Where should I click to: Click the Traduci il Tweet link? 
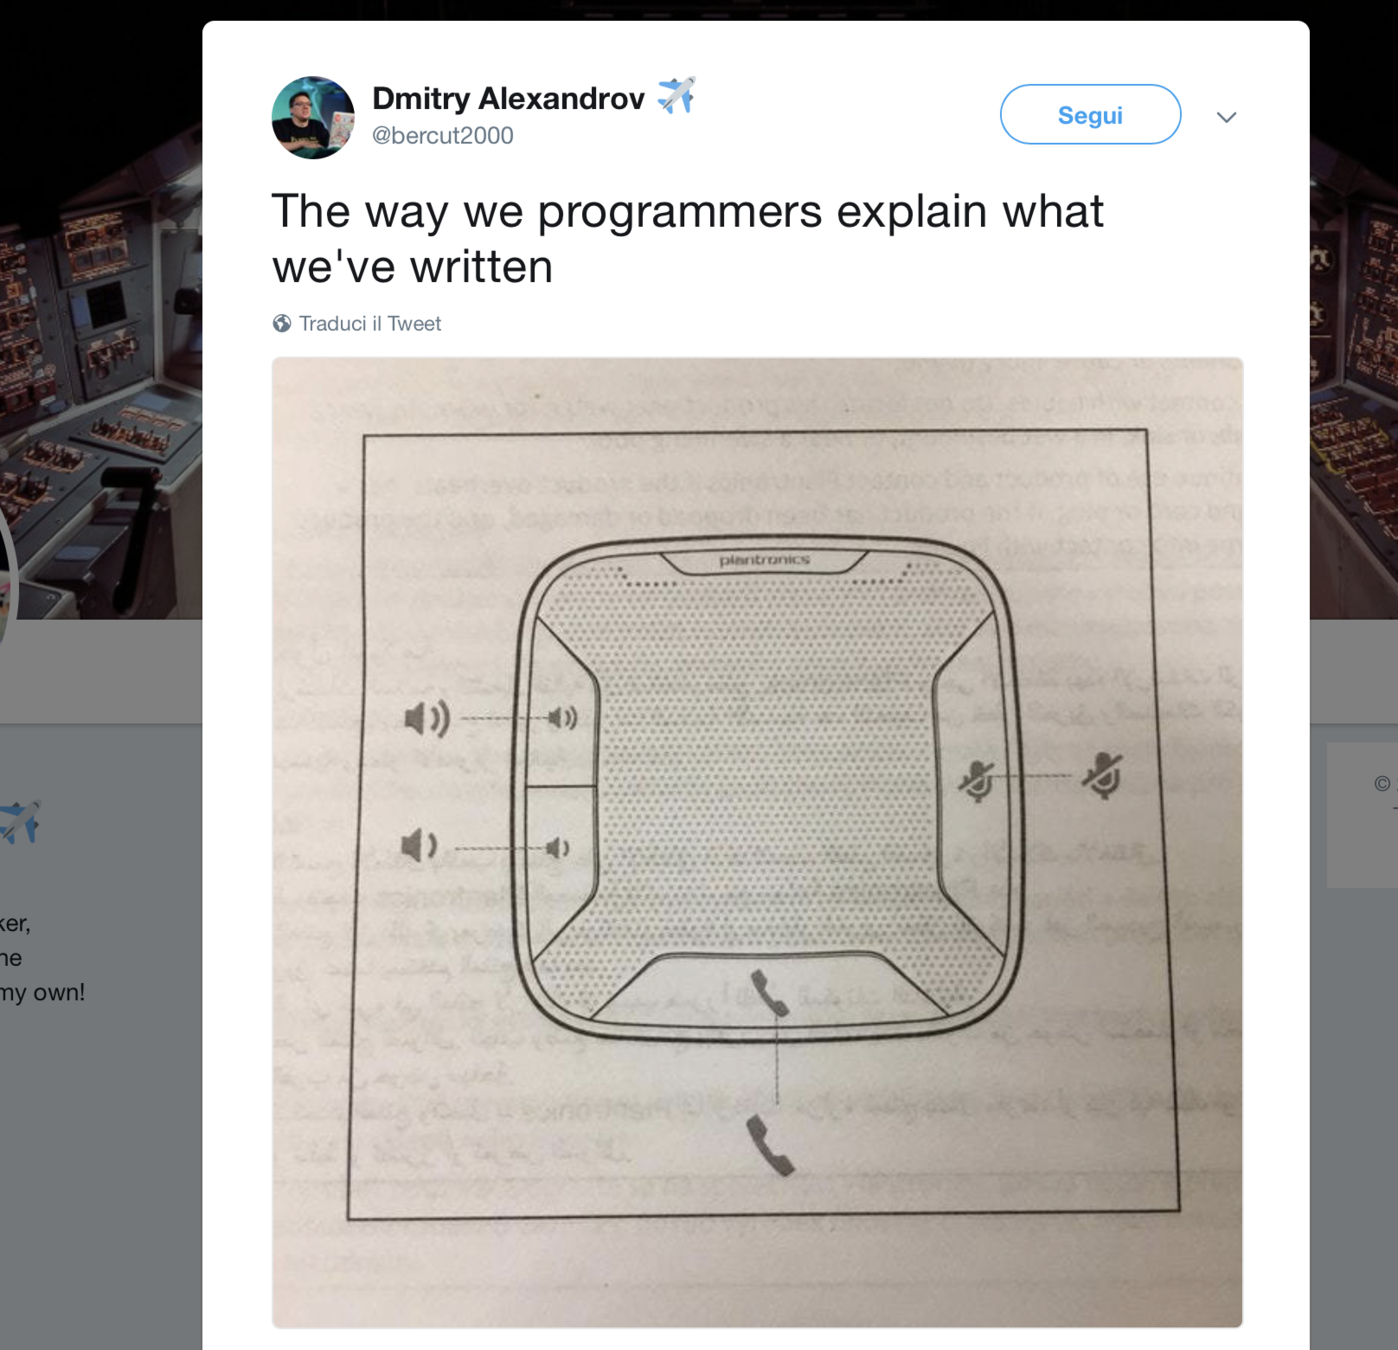coord(369,323)
